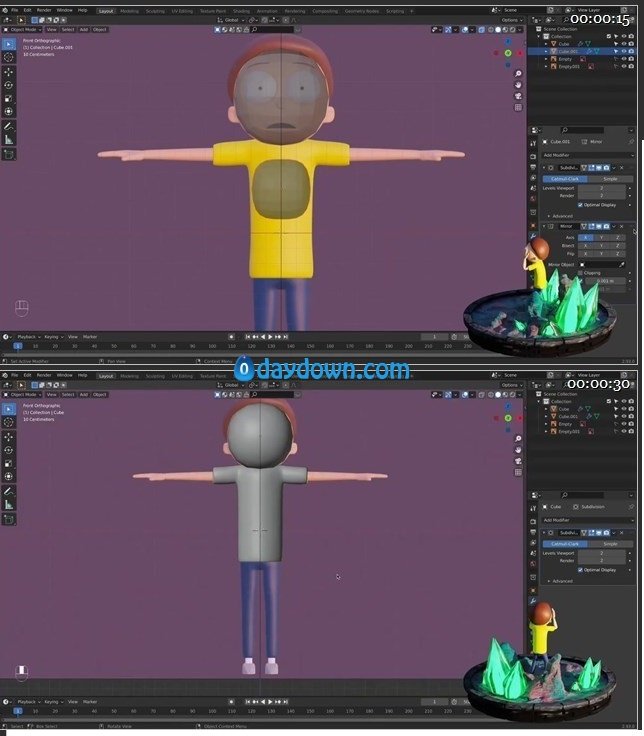Open the Object Mode dropdown in top frame

click(23, 30)
